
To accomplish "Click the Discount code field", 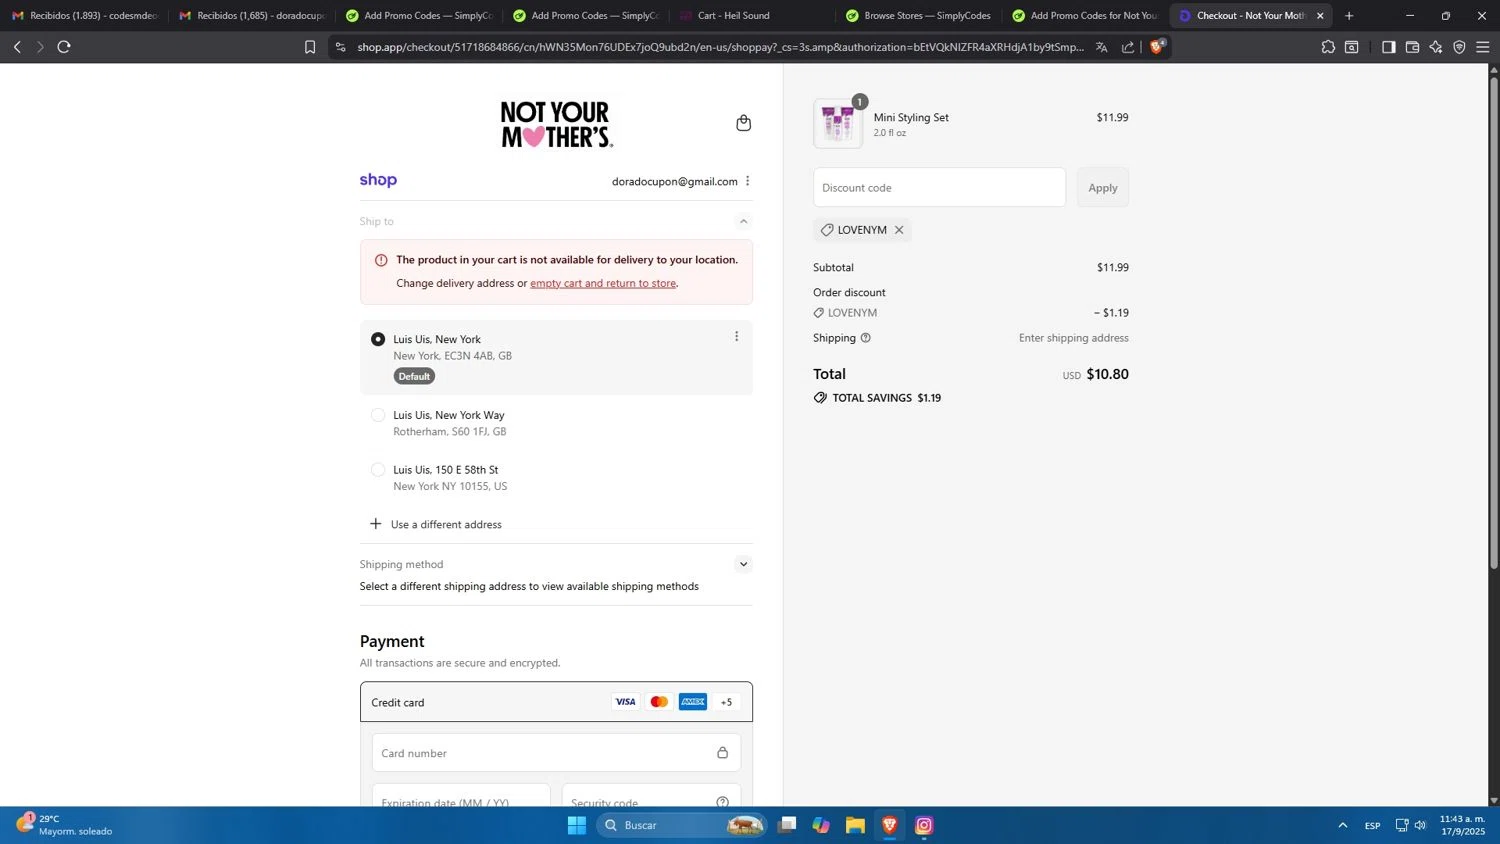I will coord(939,188).
